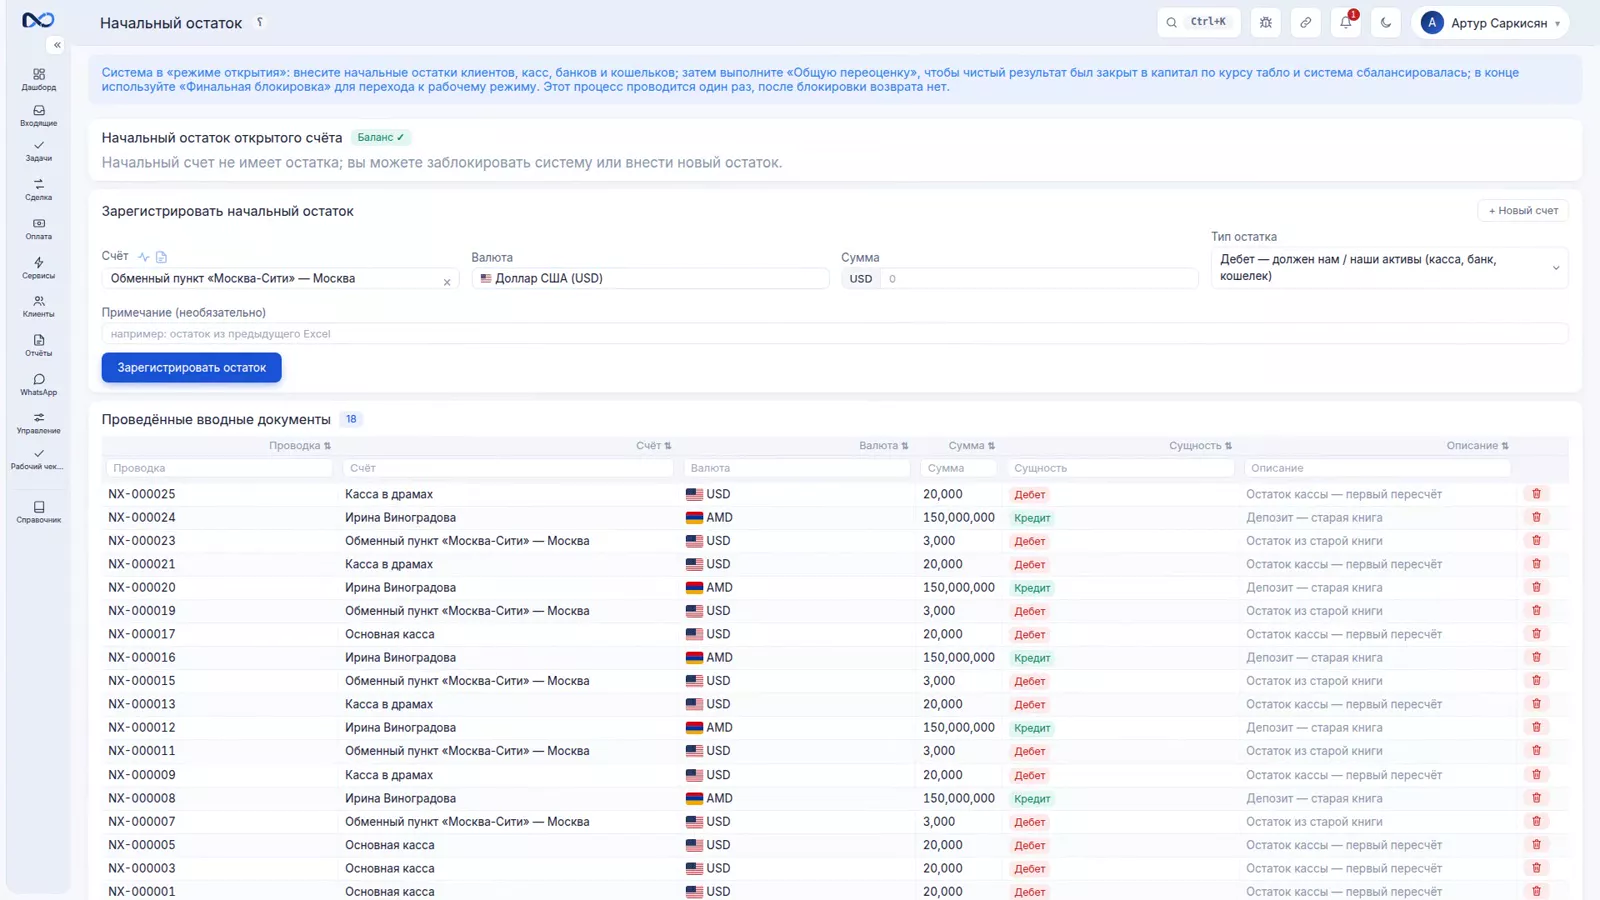
Task: Focus the Сумма amount field
Action: click(x=1039, y=279)
